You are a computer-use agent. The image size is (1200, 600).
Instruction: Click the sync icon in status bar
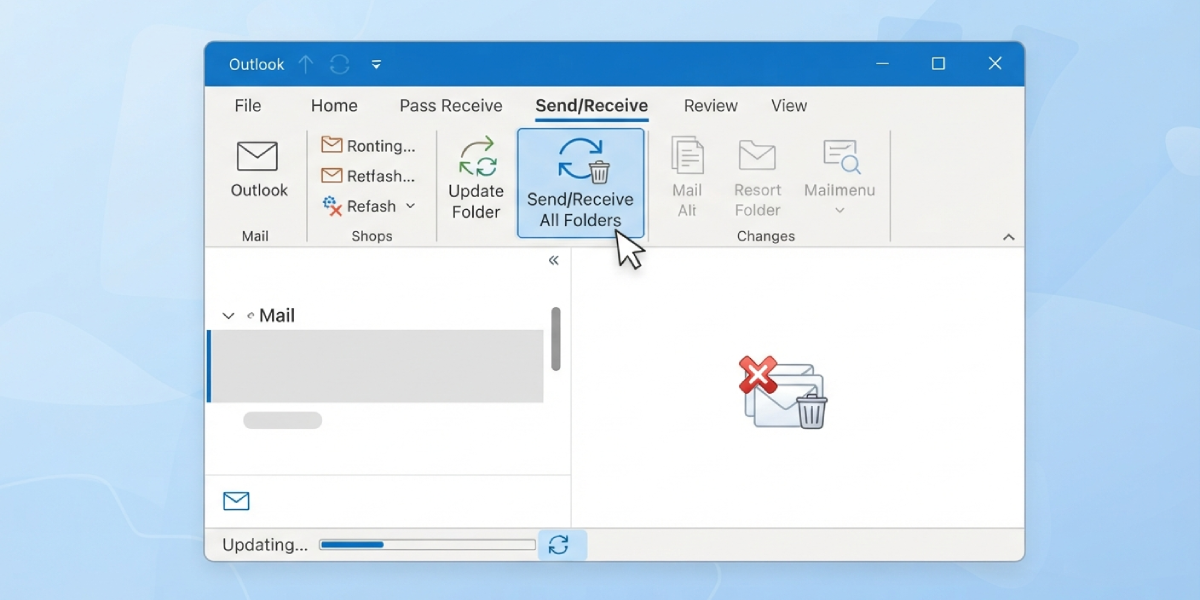click(559, 545)
